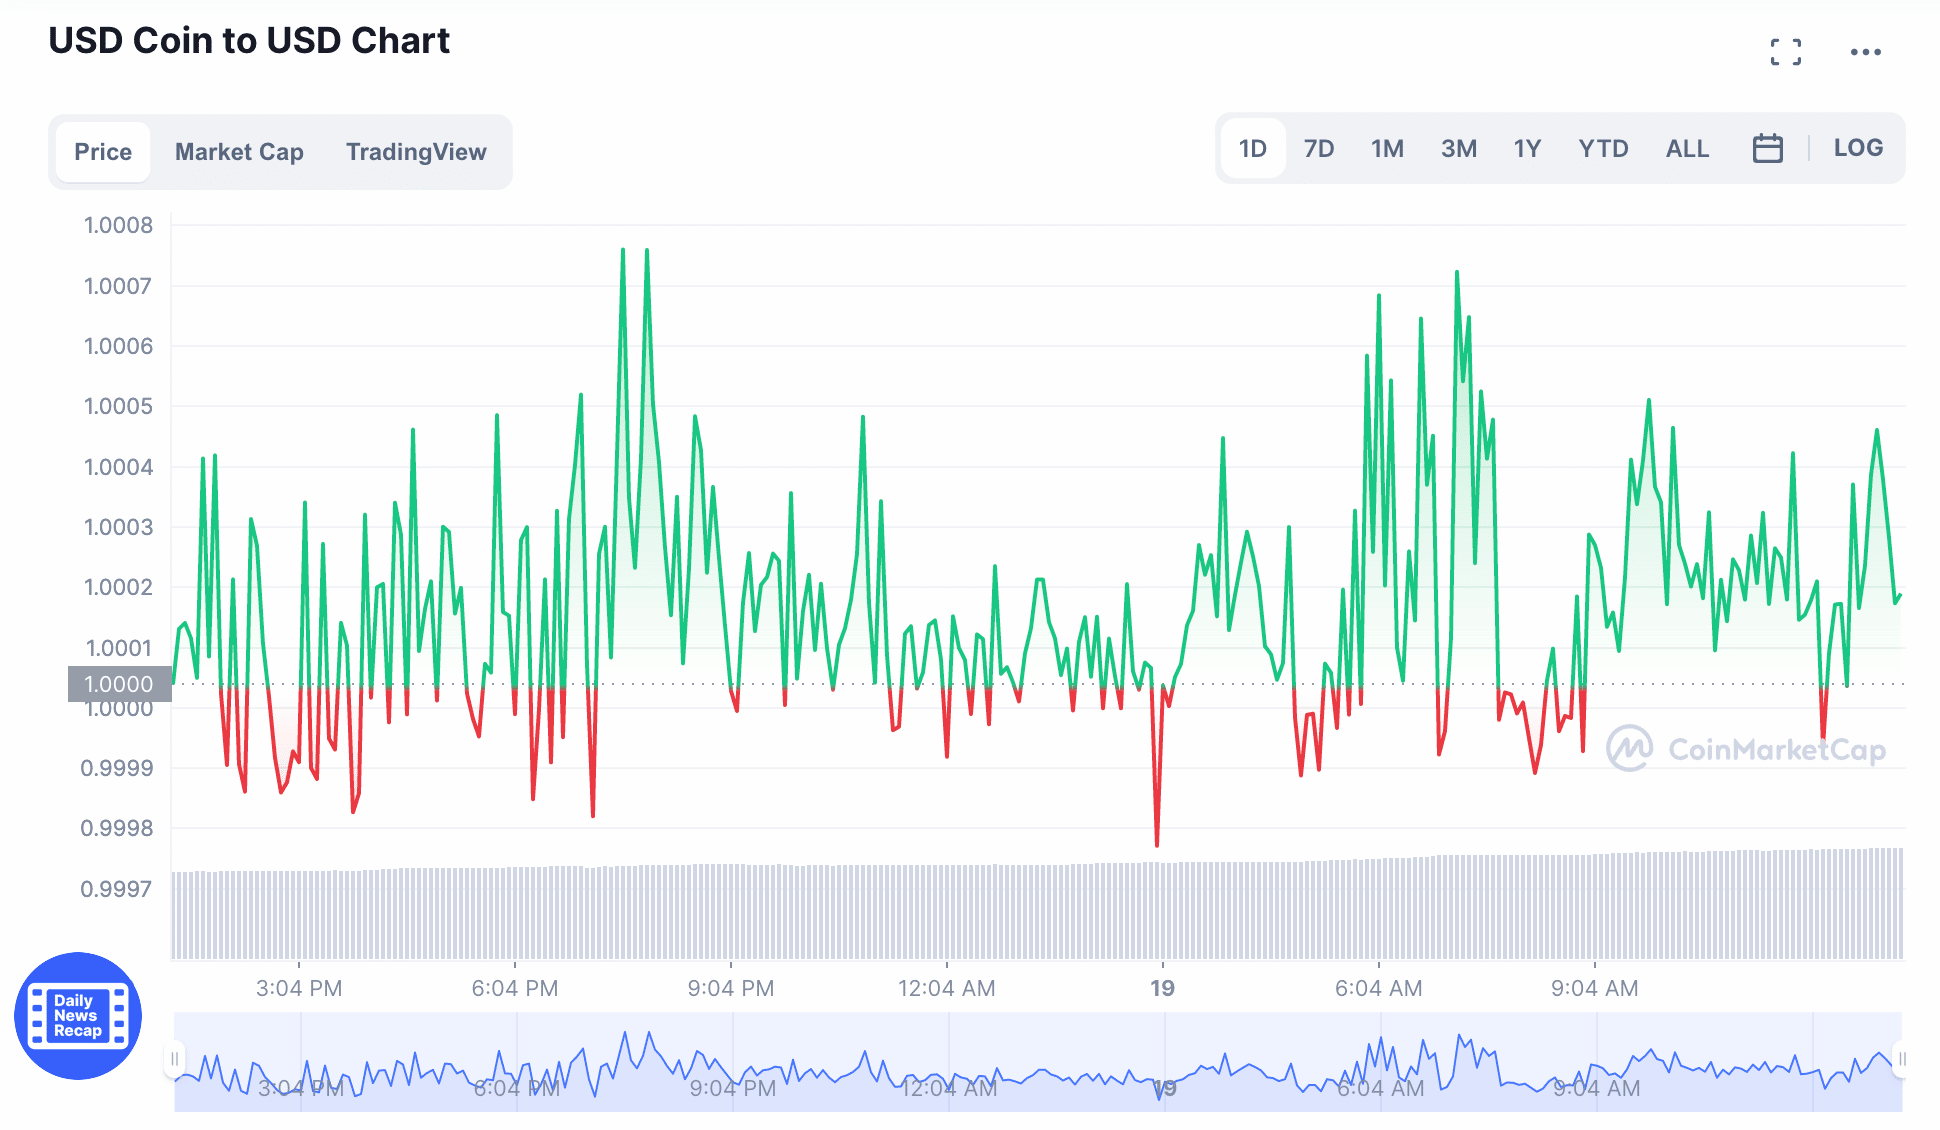The height and width of the screenshot is (1130, 1940).
Task: Open the calendar date range picker
Action: pos(1767,149)
